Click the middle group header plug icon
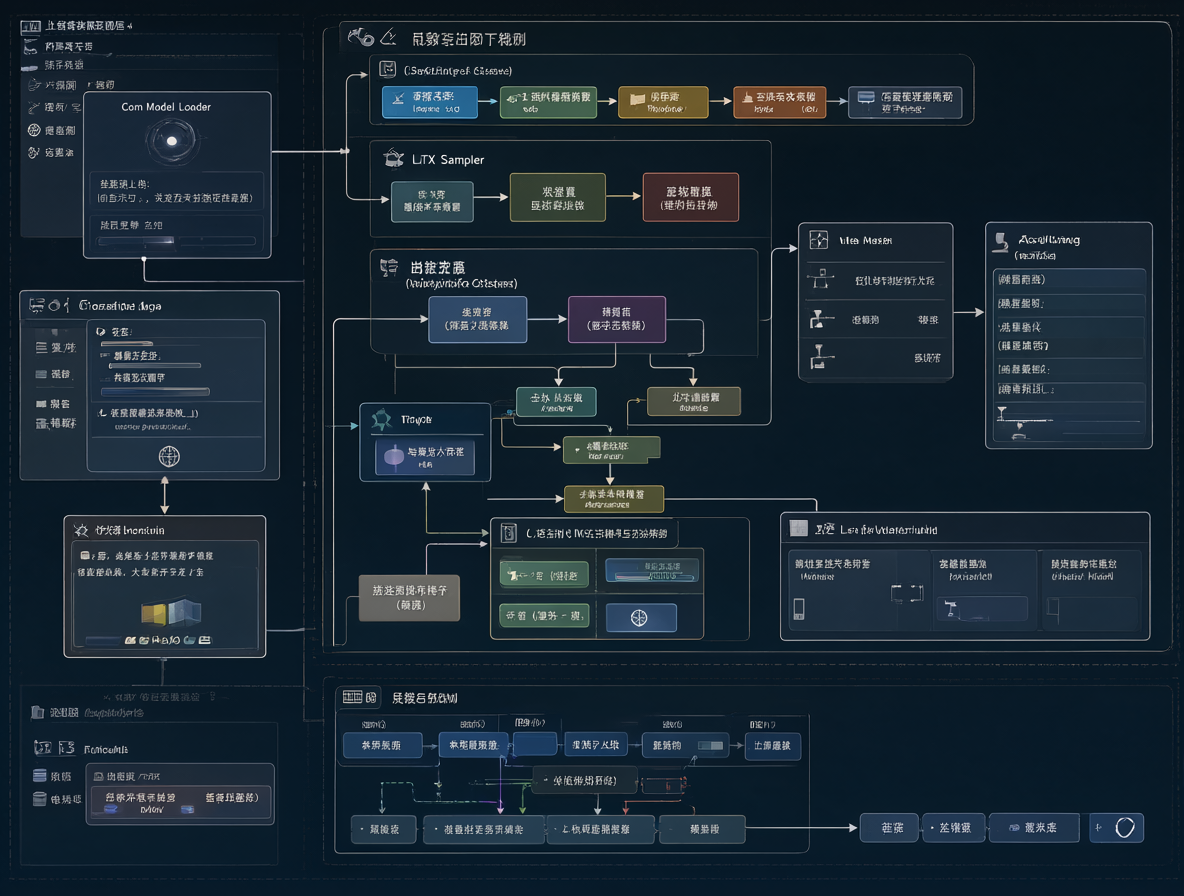The height and width of the screenshot is (896, 1184). click(x=389, y=267)
